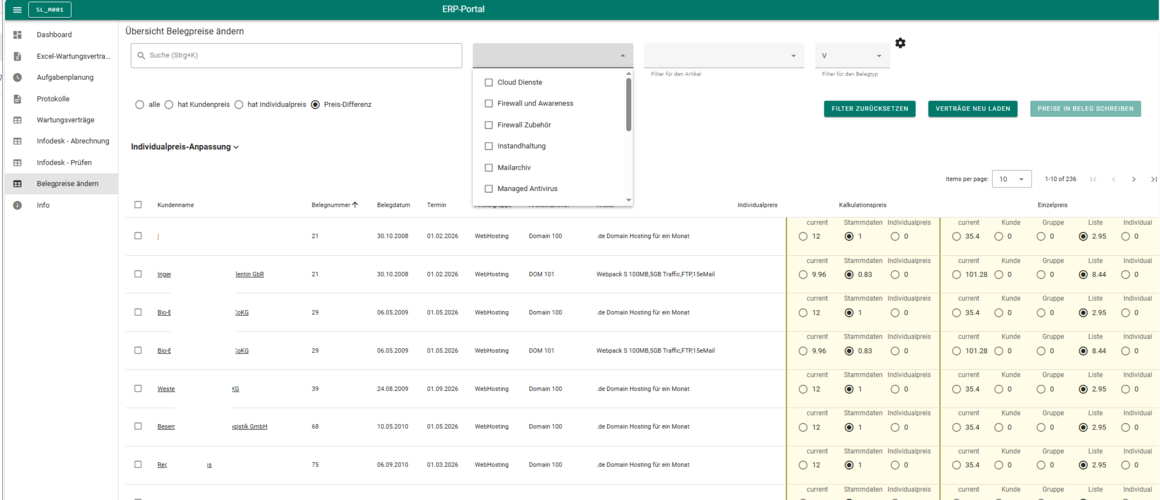Navigate to Wartungsverträge in the sidebar
The height and width of the screenshot is (500, 1160).
[65, 120]
